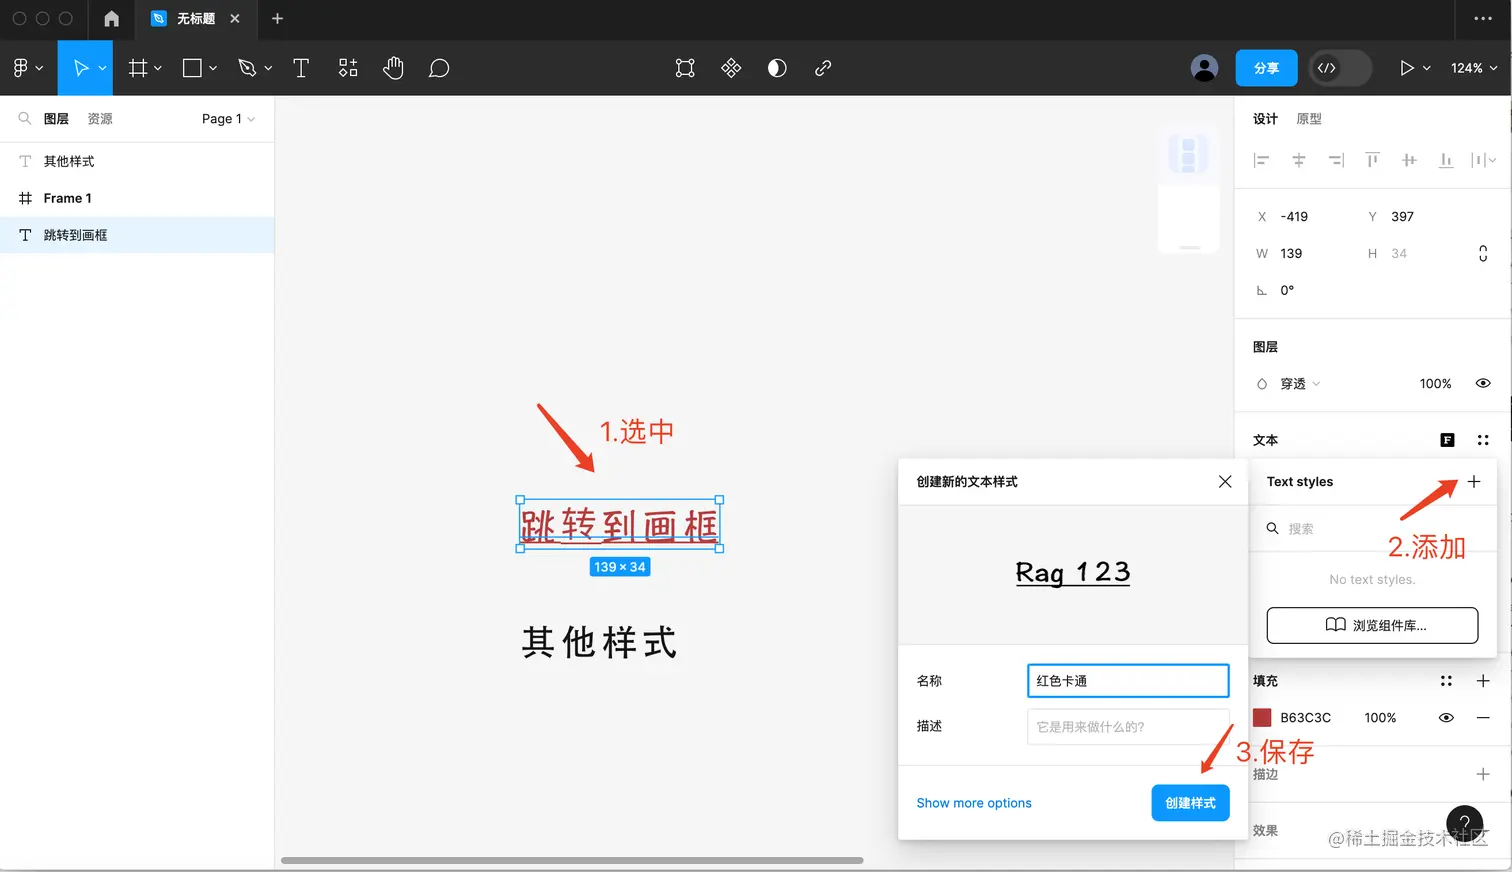Select the Comment tool

[x=439, y=68]
